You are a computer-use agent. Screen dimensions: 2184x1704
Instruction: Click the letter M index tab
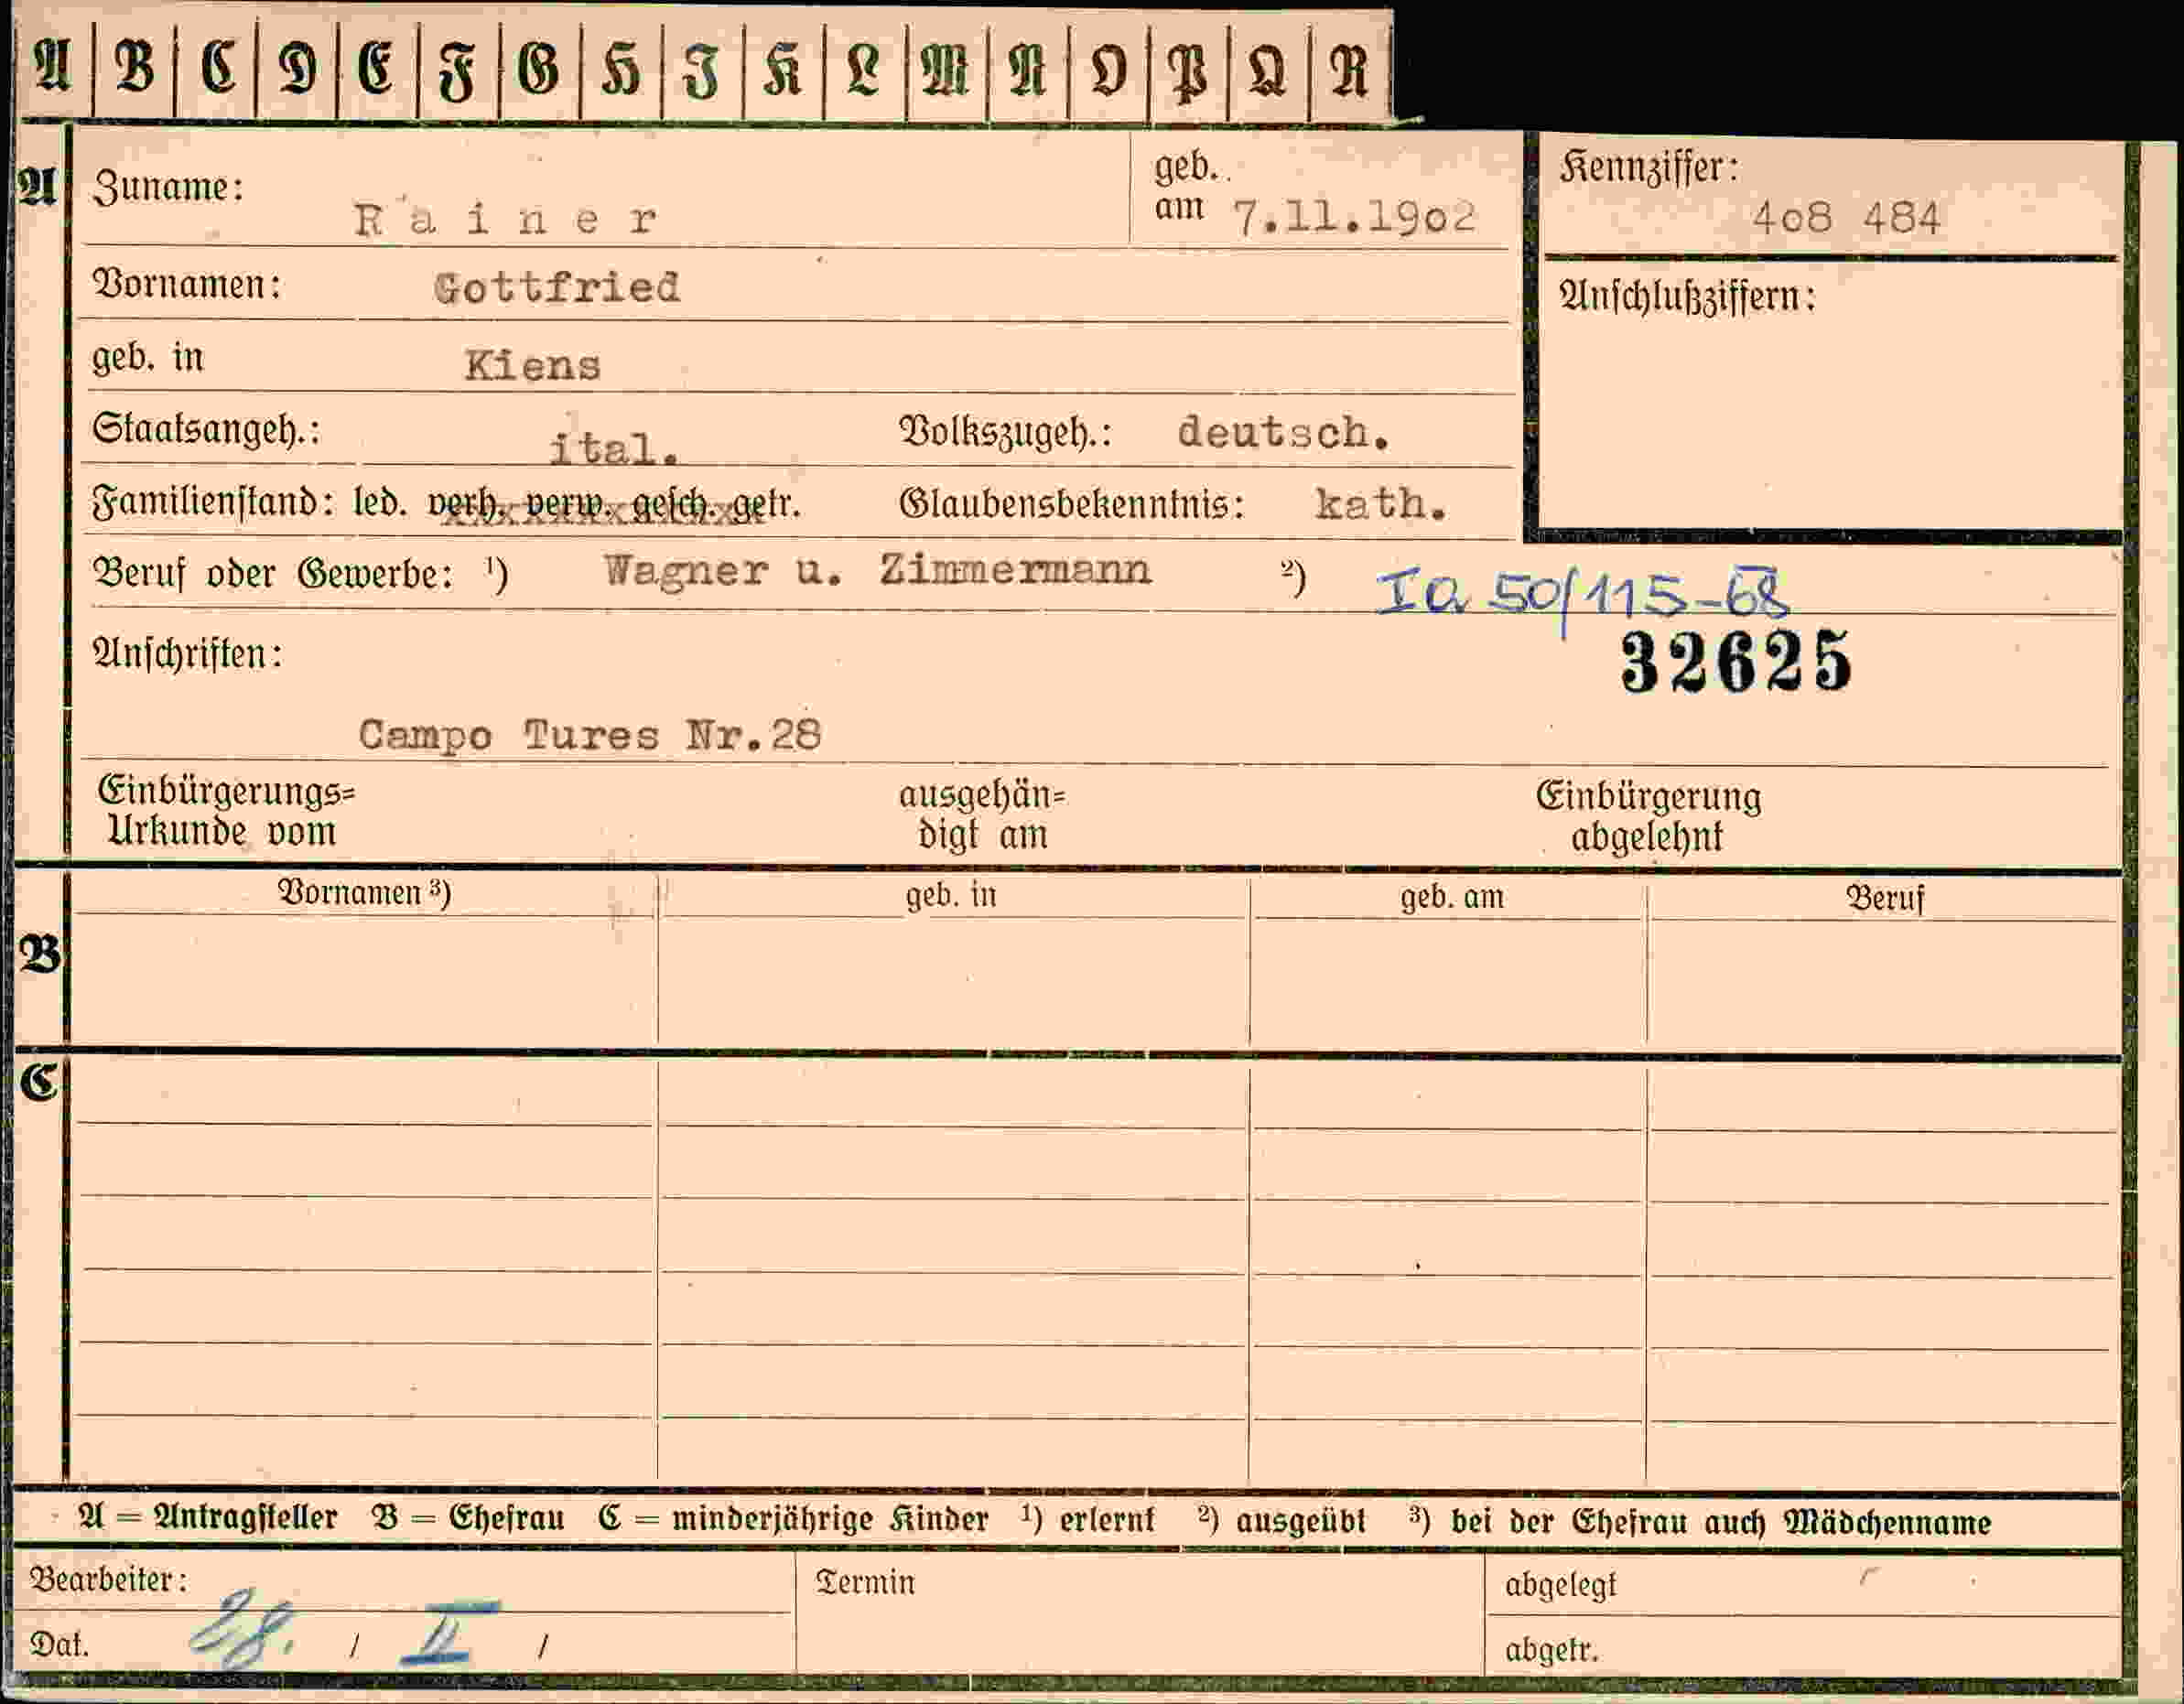[946, 70]
